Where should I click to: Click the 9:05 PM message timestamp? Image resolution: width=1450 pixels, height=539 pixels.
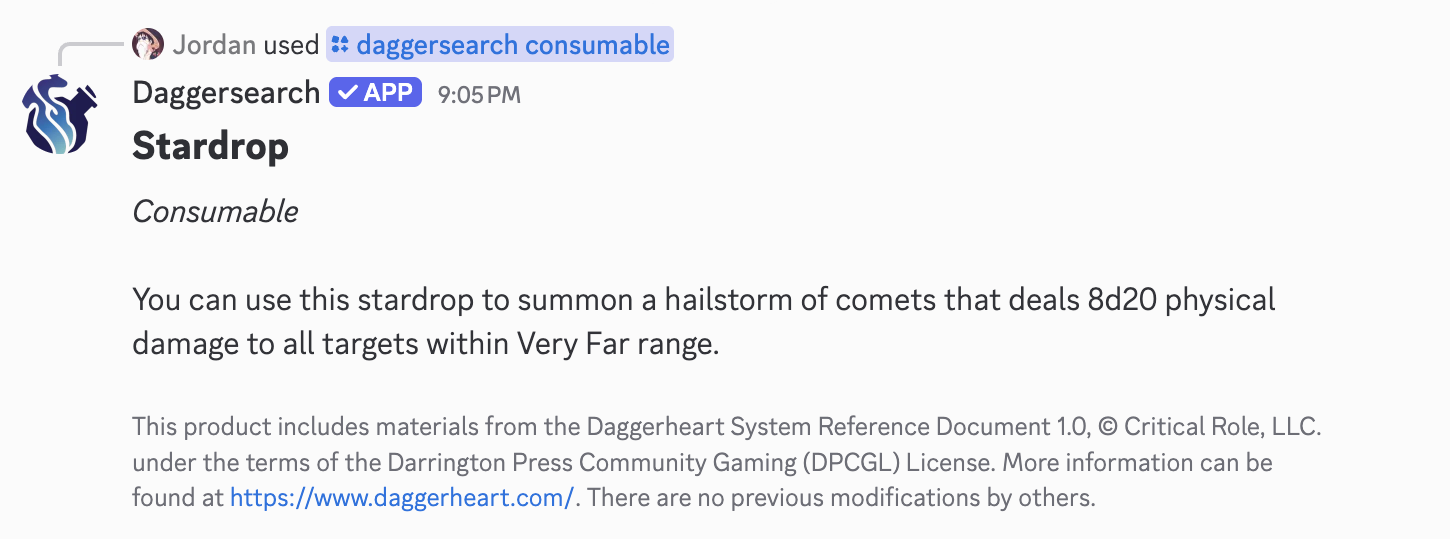(479, 95)
